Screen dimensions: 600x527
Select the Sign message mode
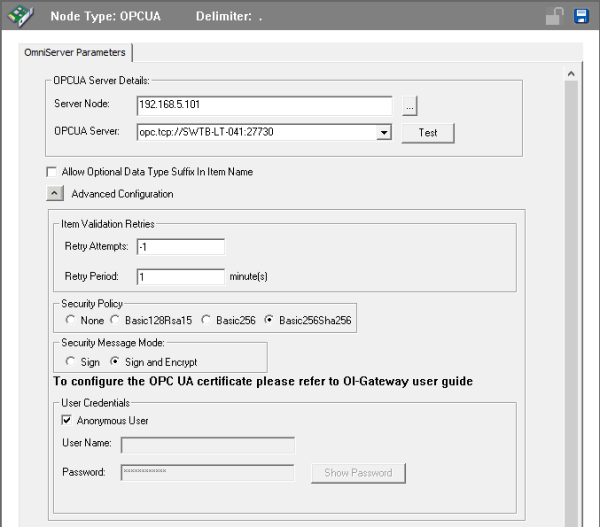click(x=70, y=361)
